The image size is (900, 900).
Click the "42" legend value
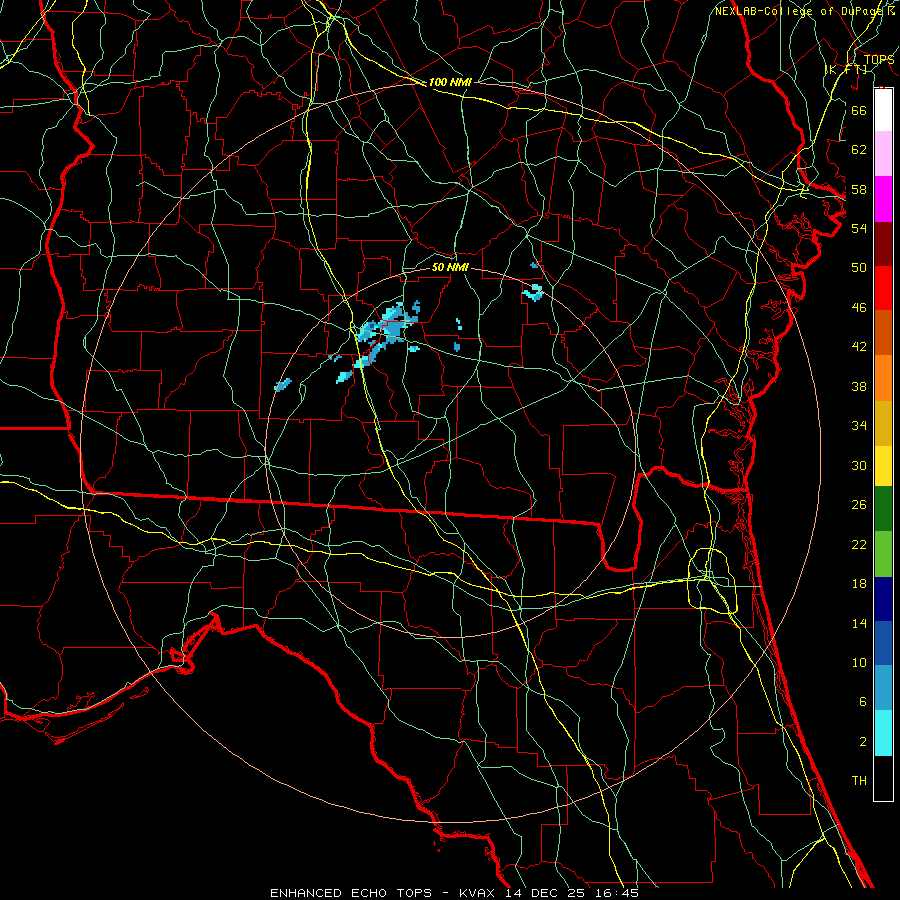[859, 346]
